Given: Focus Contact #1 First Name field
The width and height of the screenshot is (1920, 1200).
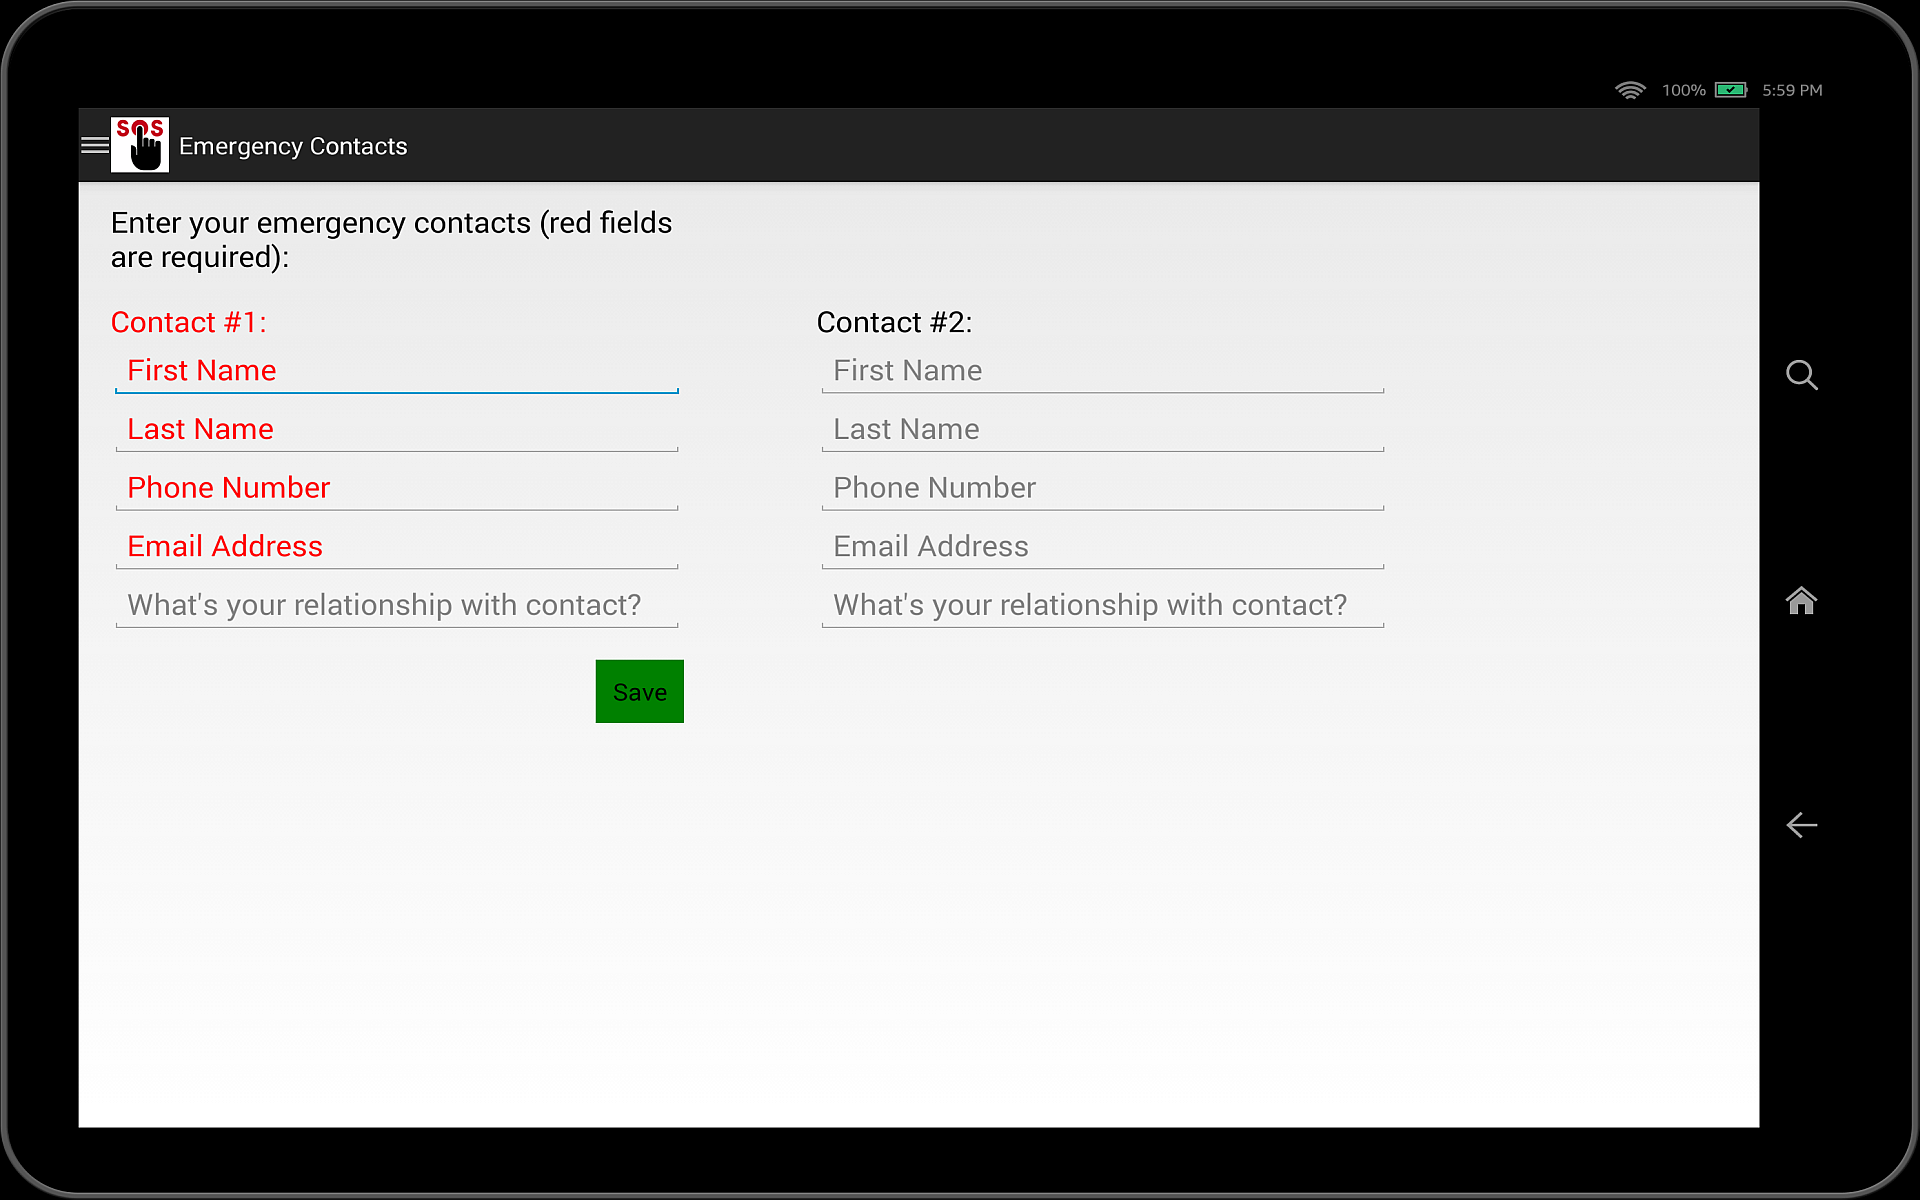Looking at the screenshot, I should (x=397, y=371).
